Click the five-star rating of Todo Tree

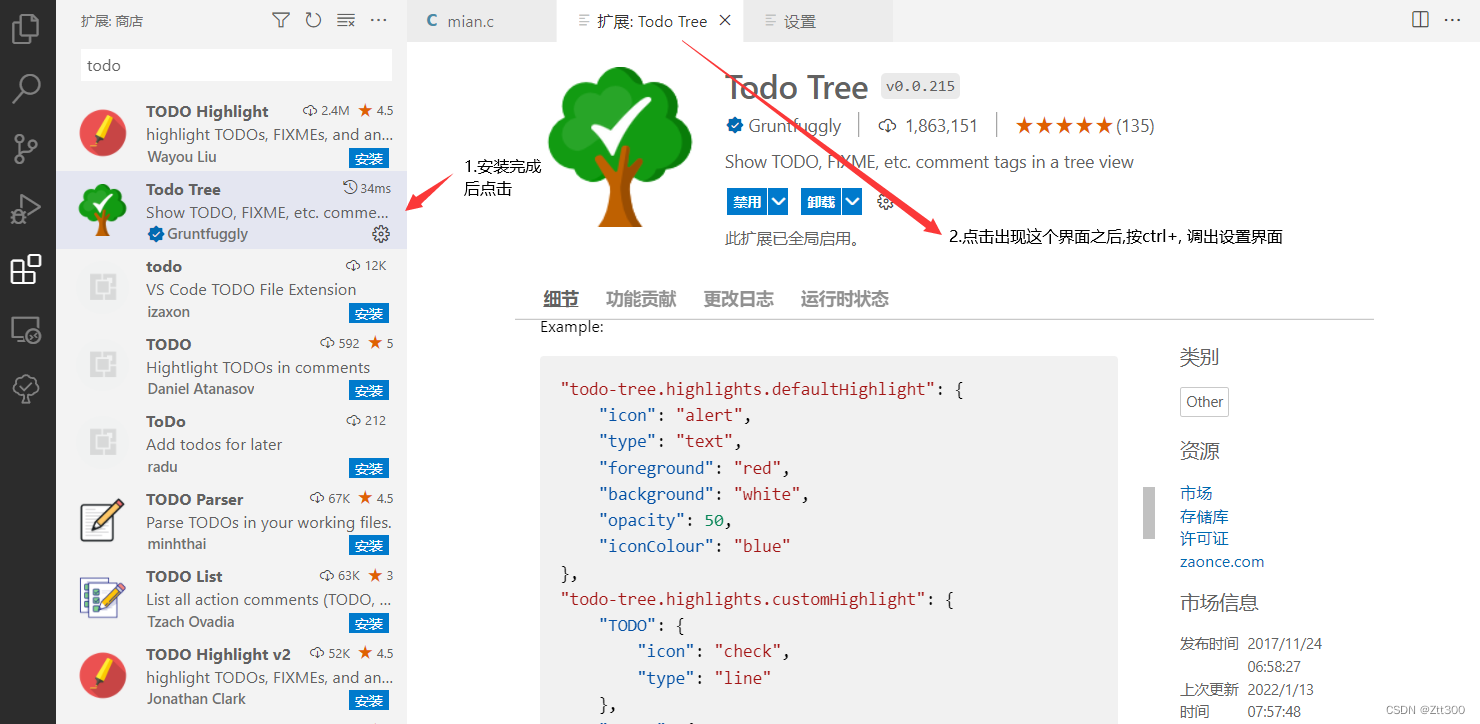point(1064,126)
